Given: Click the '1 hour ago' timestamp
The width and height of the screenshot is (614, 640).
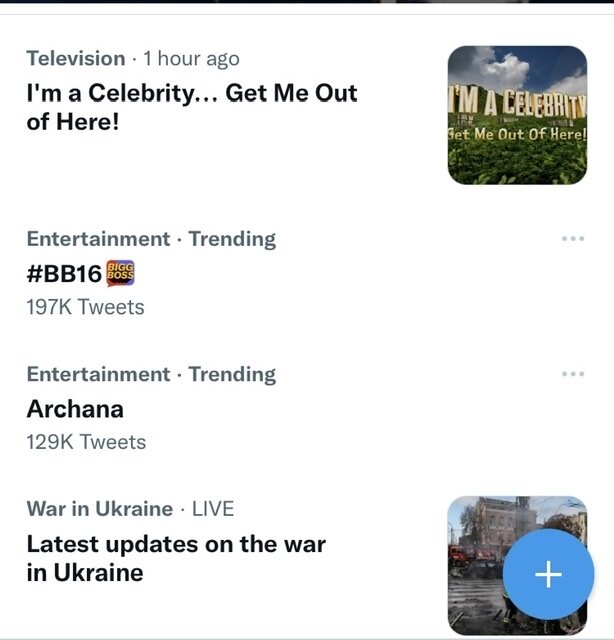Looking at the screenshot, I should click(191, 59).
